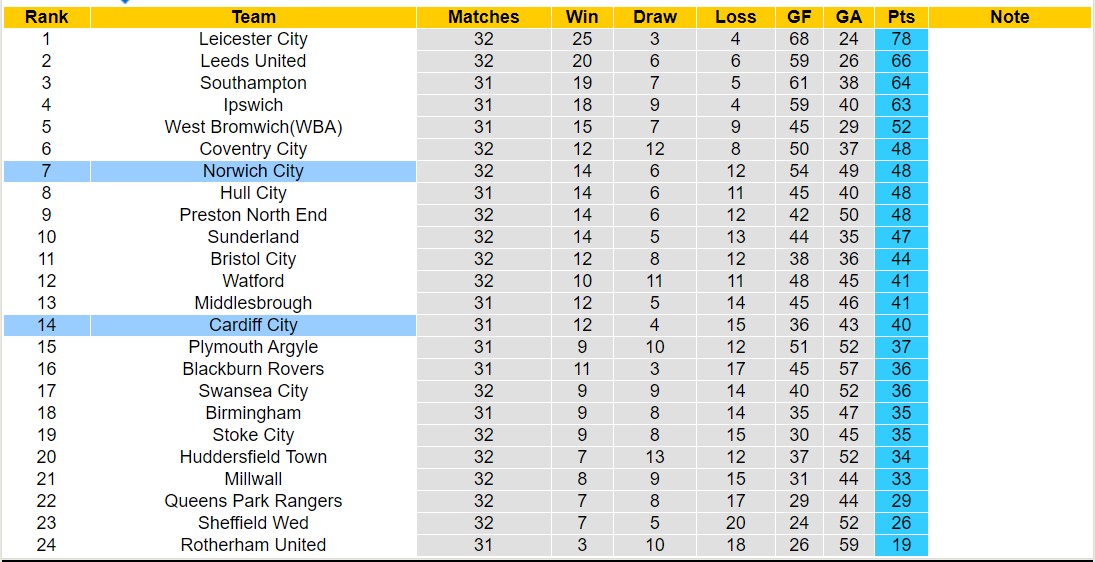1095x562 pixels.
Task: Open the highlighted Norwich City row
Action: pos(253,171)
